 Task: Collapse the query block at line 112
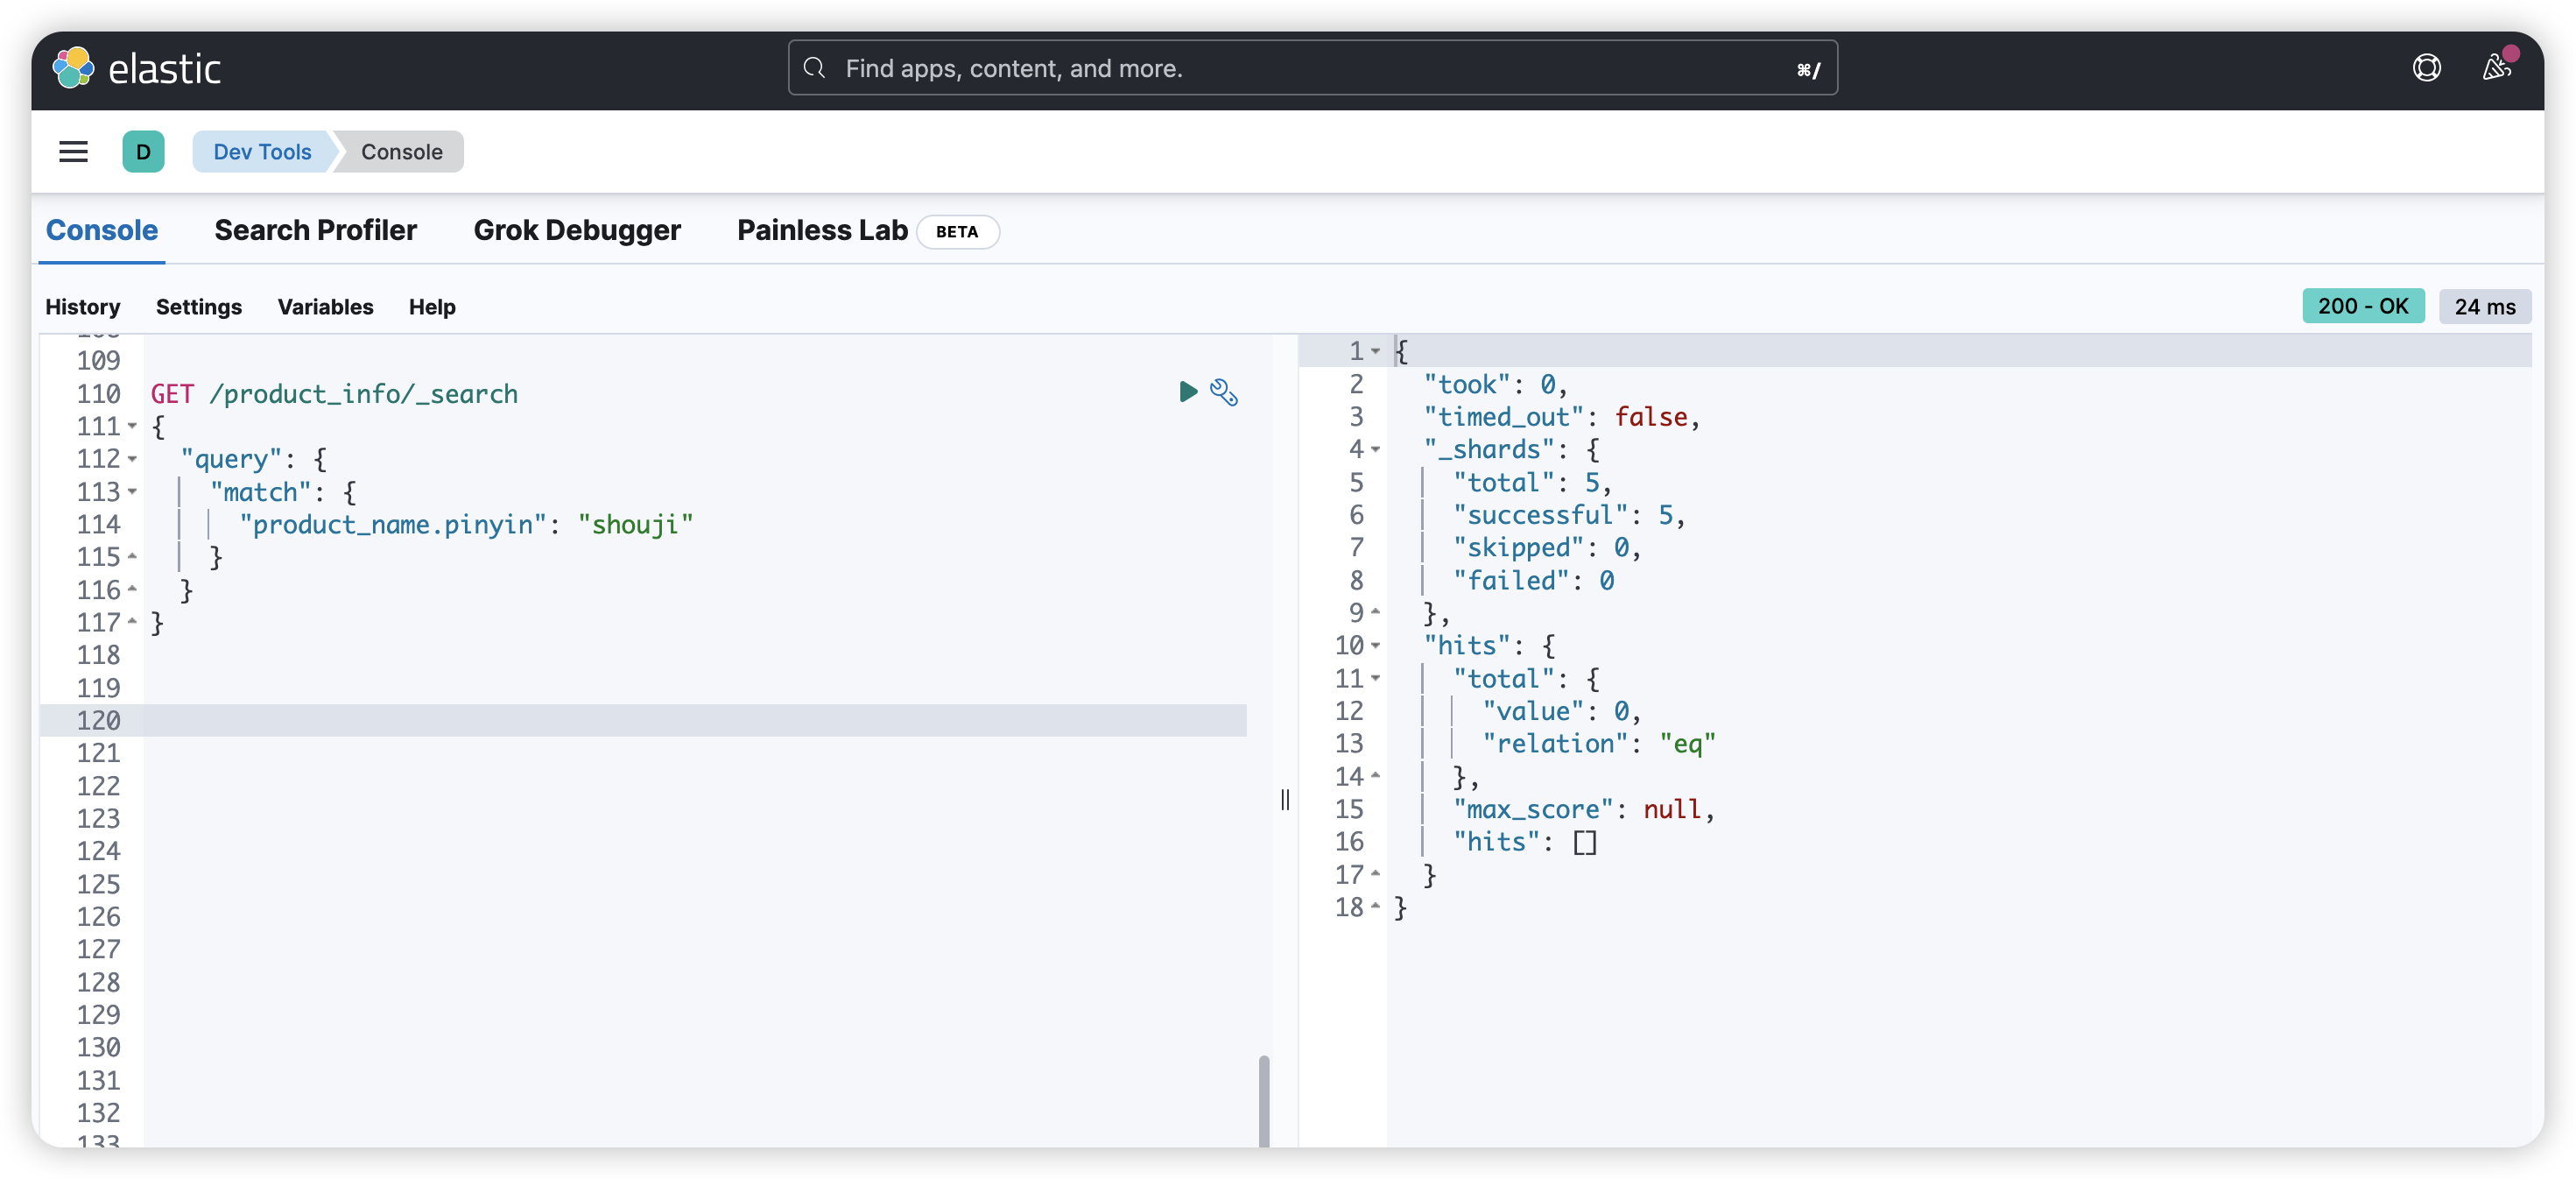[x=132, y=460]
